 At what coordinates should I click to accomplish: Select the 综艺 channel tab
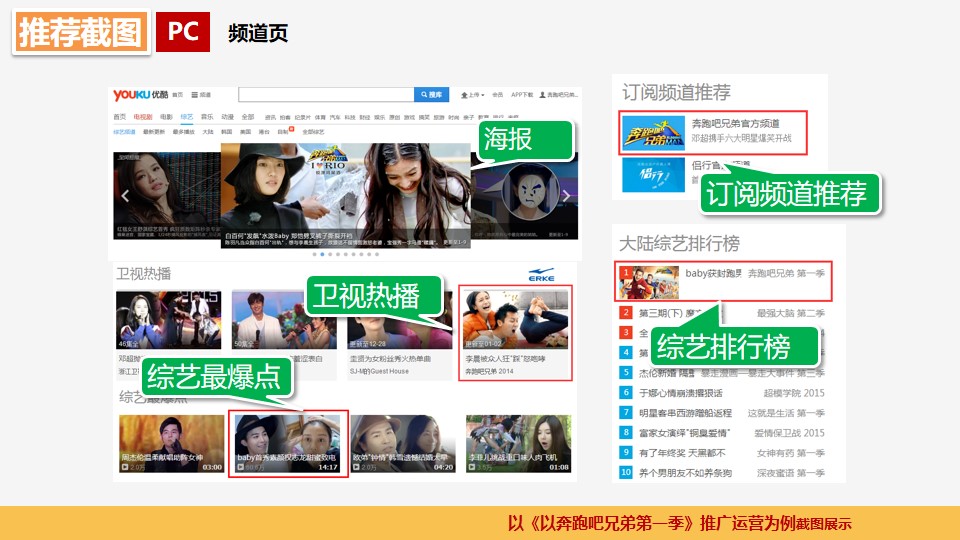(x=187, y=116)
